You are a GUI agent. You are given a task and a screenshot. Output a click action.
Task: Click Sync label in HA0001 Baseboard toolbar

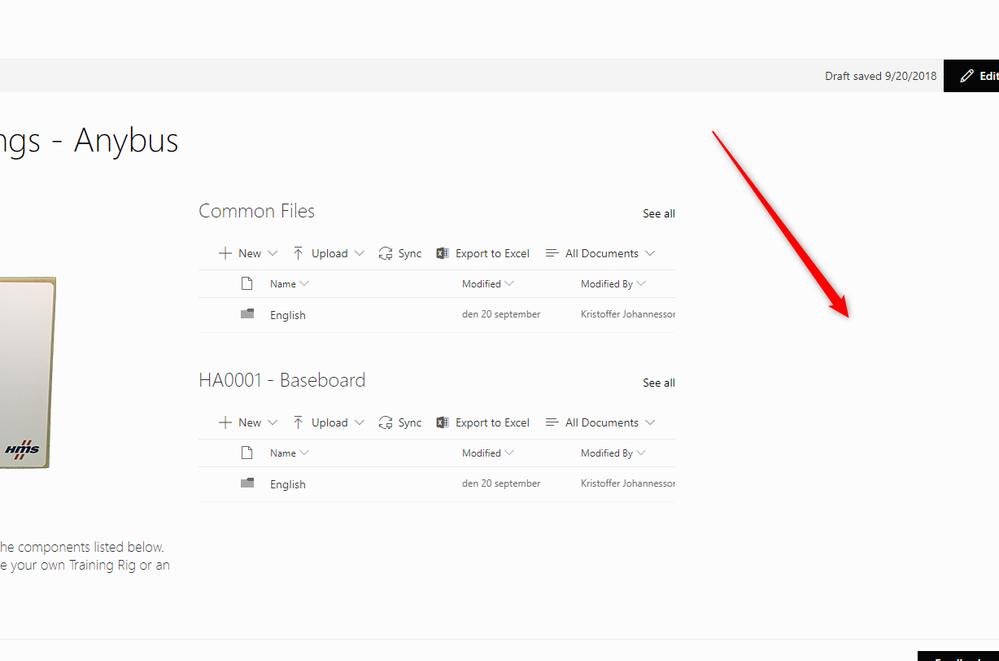[410, 423]
